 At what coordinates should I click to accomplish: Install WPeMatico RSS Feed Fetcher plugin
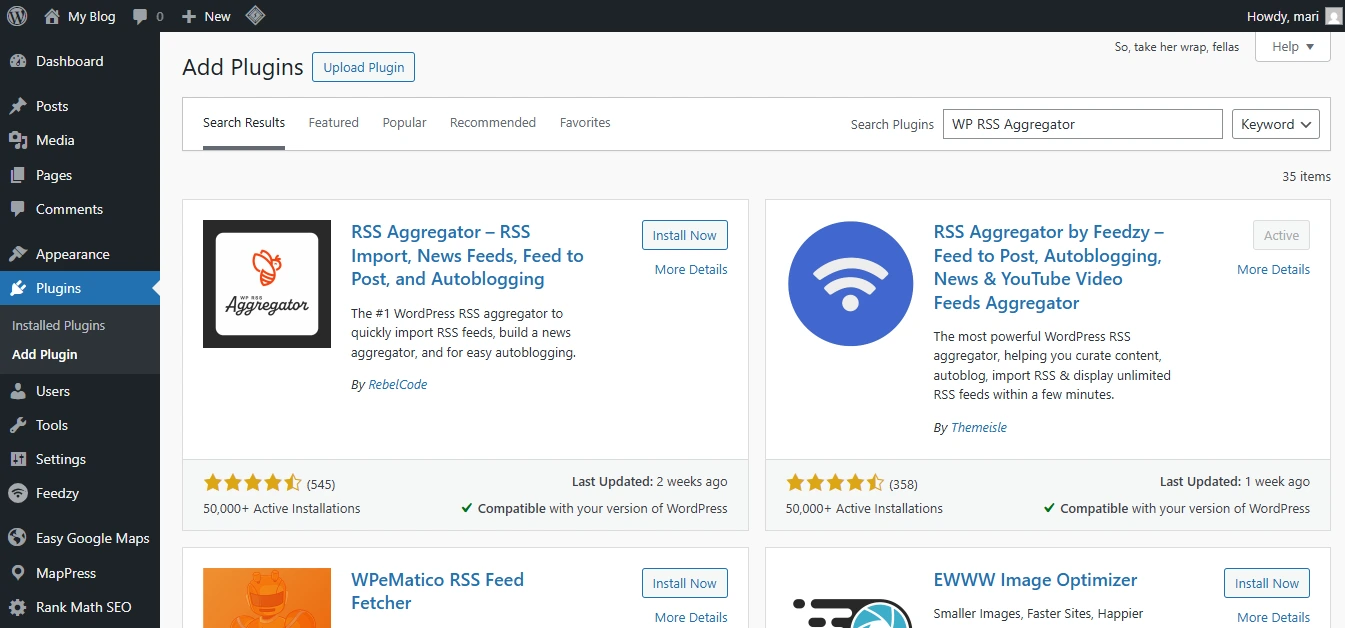coord(685,583)
